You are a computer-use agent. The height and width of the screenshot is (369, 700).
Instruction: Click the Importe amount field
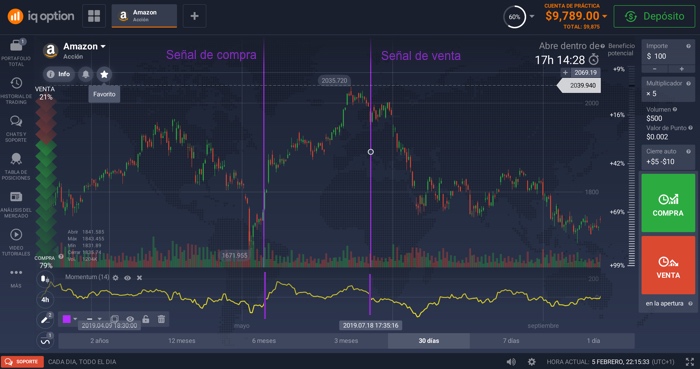[x=668, y=52]
